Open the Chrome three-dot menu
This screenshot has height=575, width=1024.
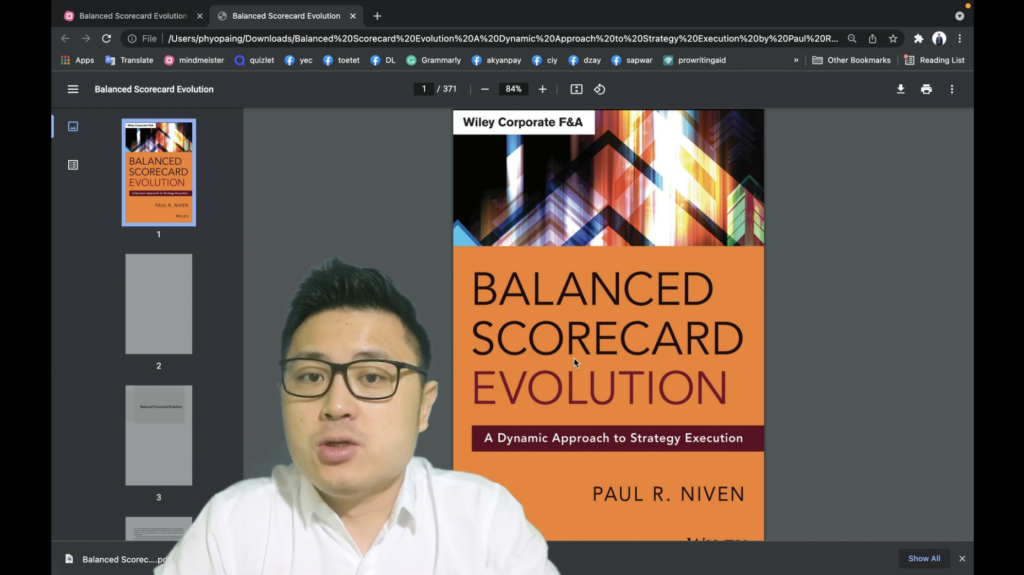[x=959, y=39]
